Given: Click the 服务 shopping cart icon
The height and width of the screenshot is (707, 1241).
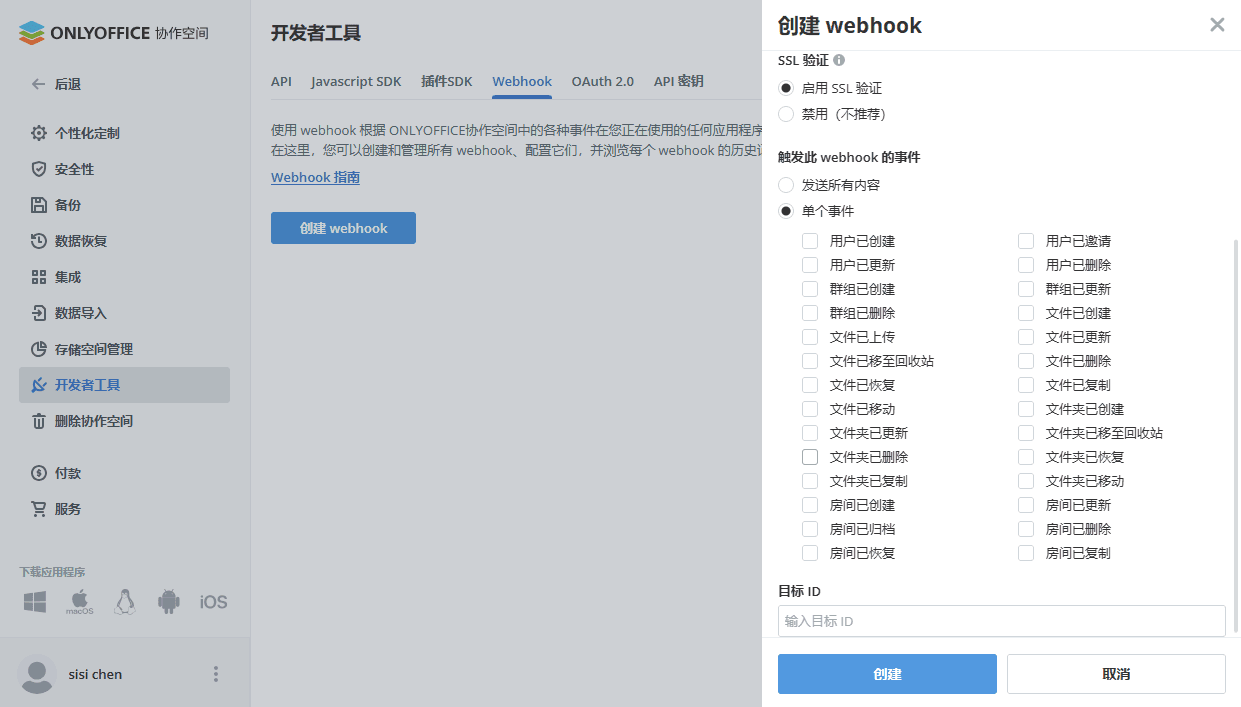Looking at the screenshot, I should 39,509.
